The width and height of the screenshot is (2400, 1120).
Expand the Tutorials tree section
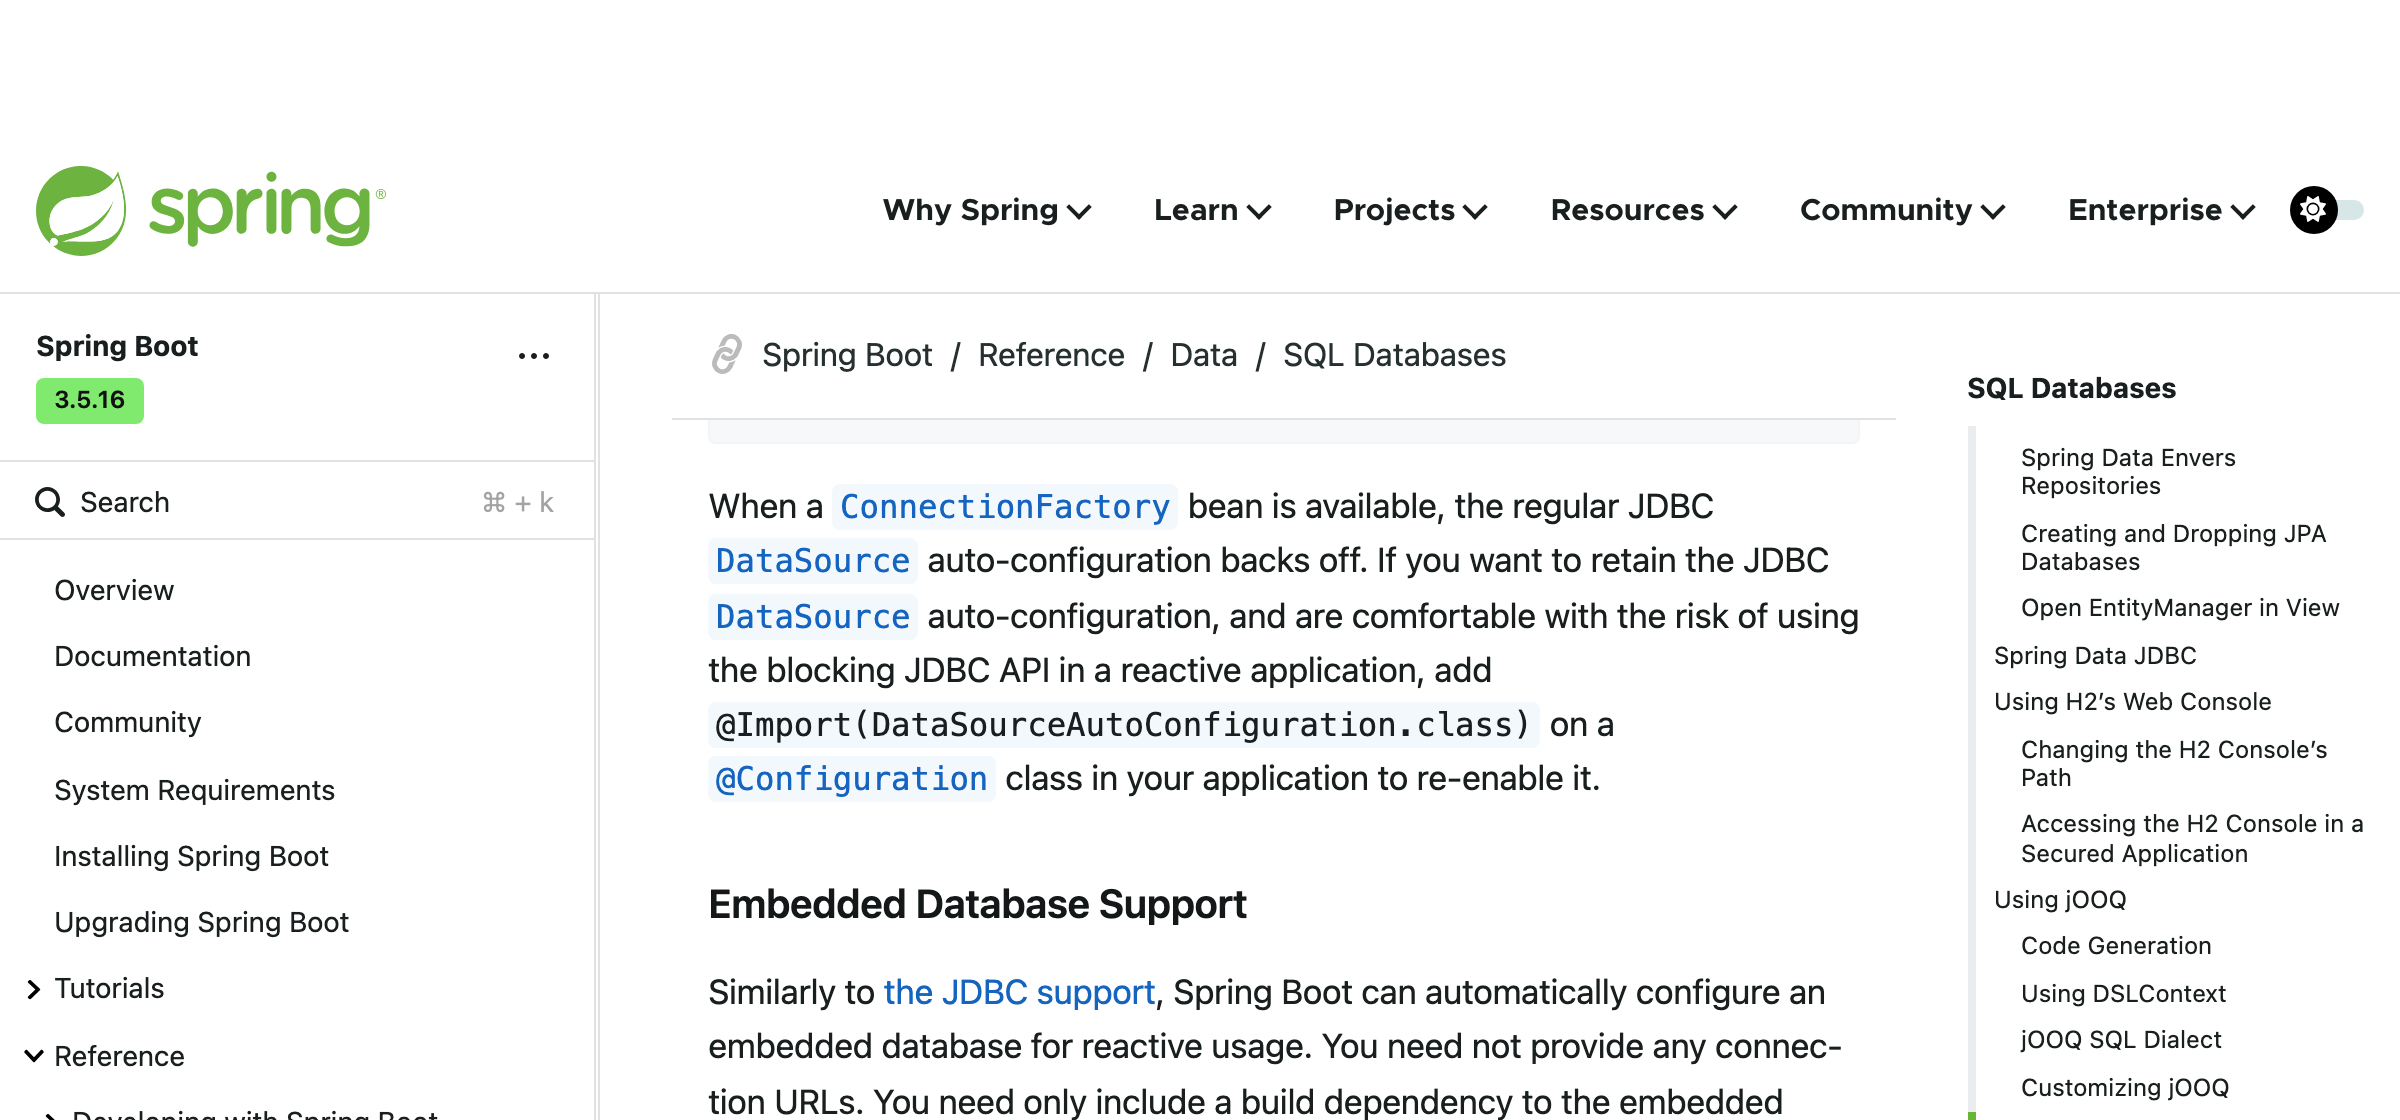click(34, 989)
